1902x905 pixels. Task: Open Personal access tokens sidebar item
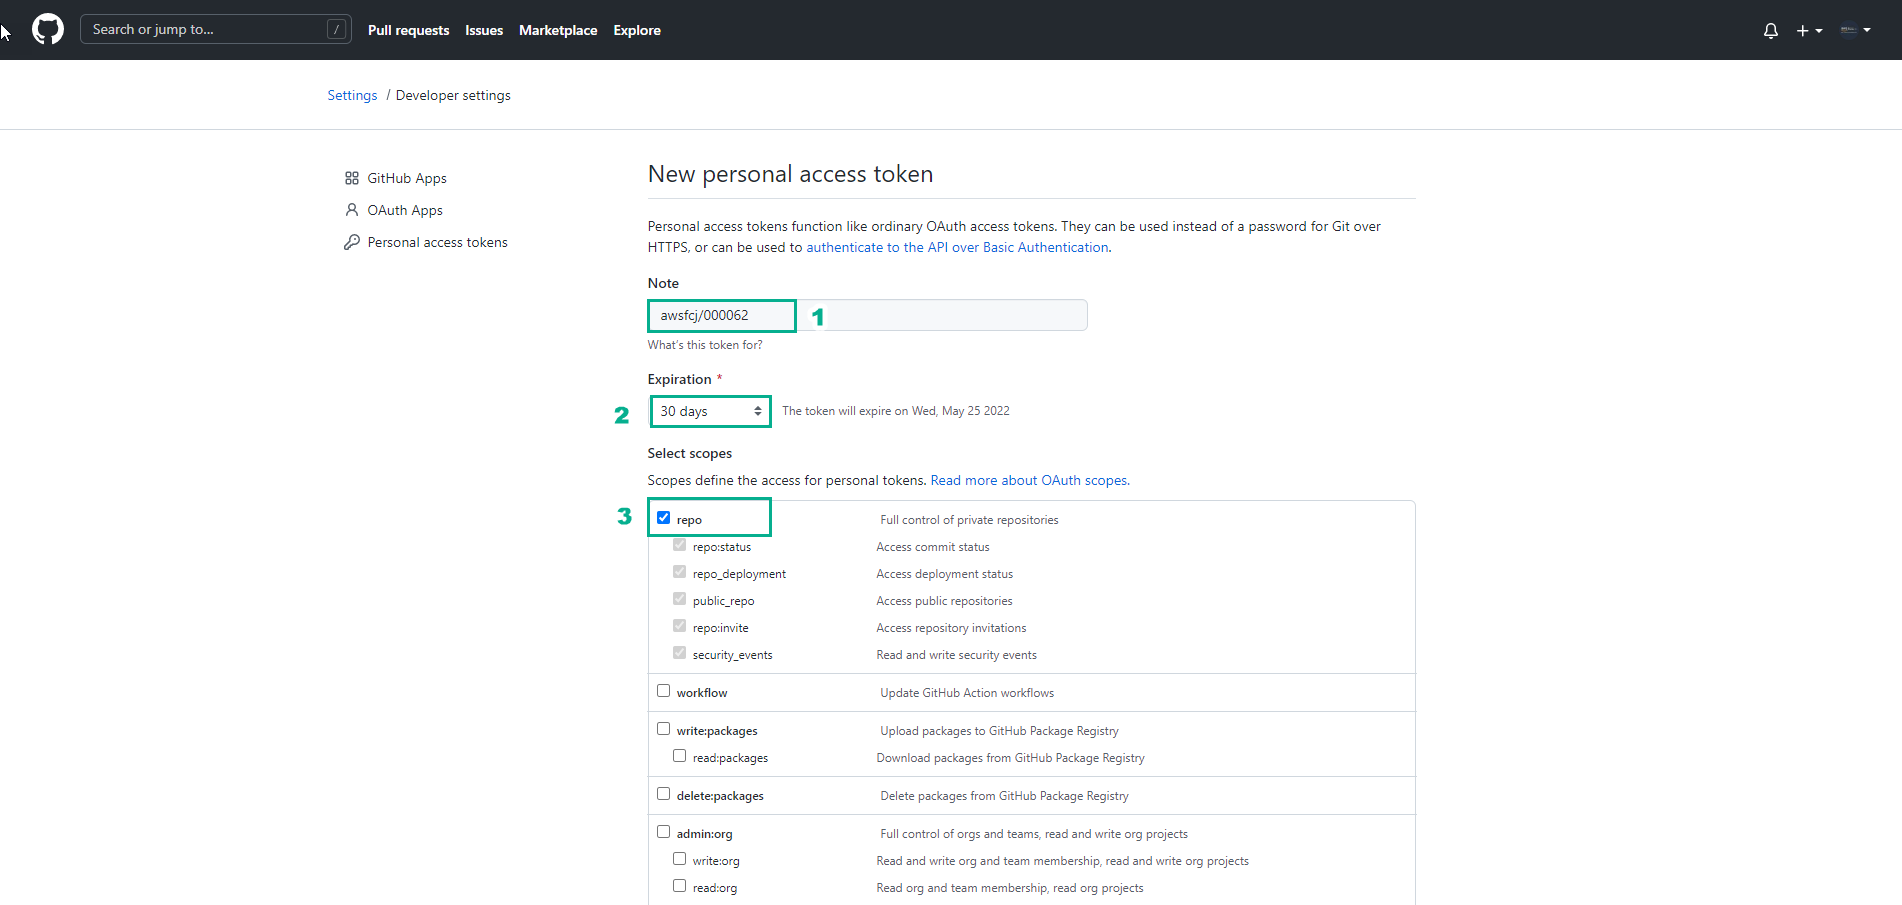[437, 242]
